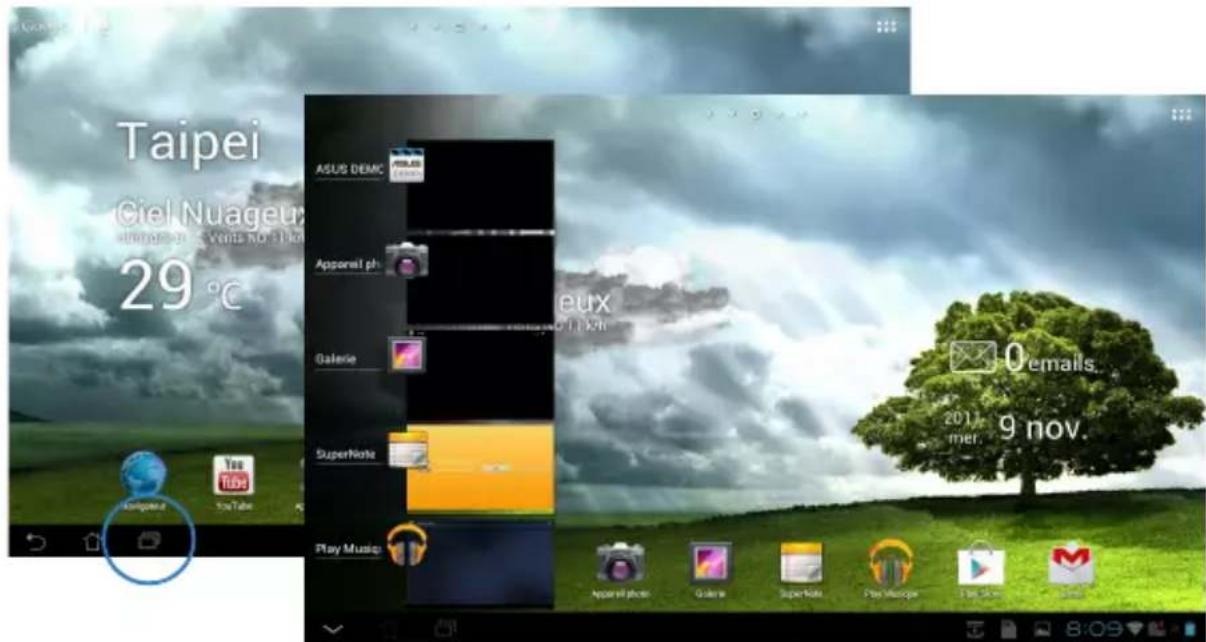Screen dimensions: 1206x642
Task: Open the Play Music recent thumbnail
Action: pos(480,562)
